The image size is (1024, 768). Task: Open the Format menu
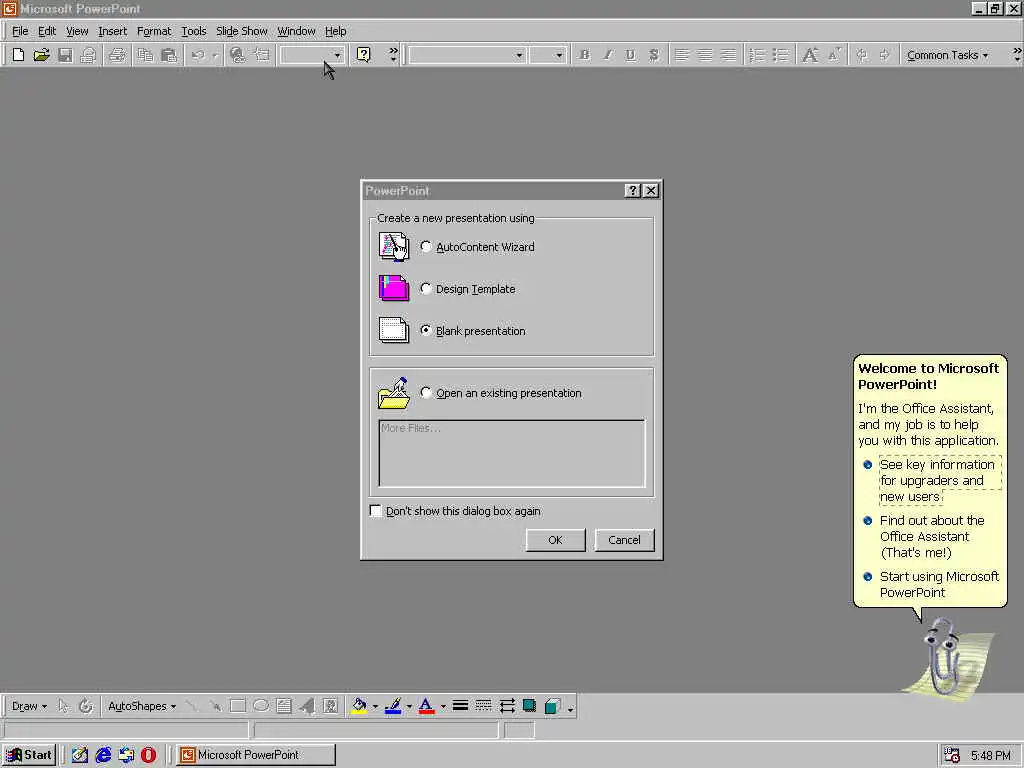coord(153,31)
